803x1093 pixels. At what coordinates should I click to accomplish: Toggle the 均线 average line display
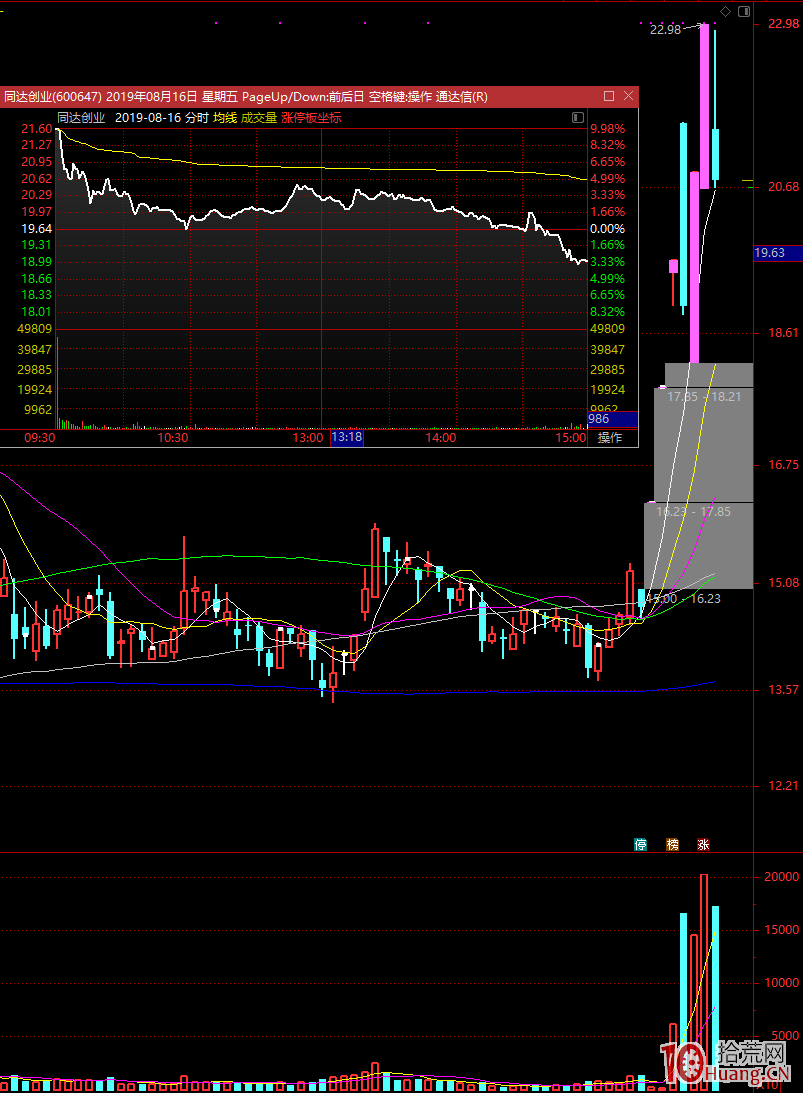click(x=225, y=118)
